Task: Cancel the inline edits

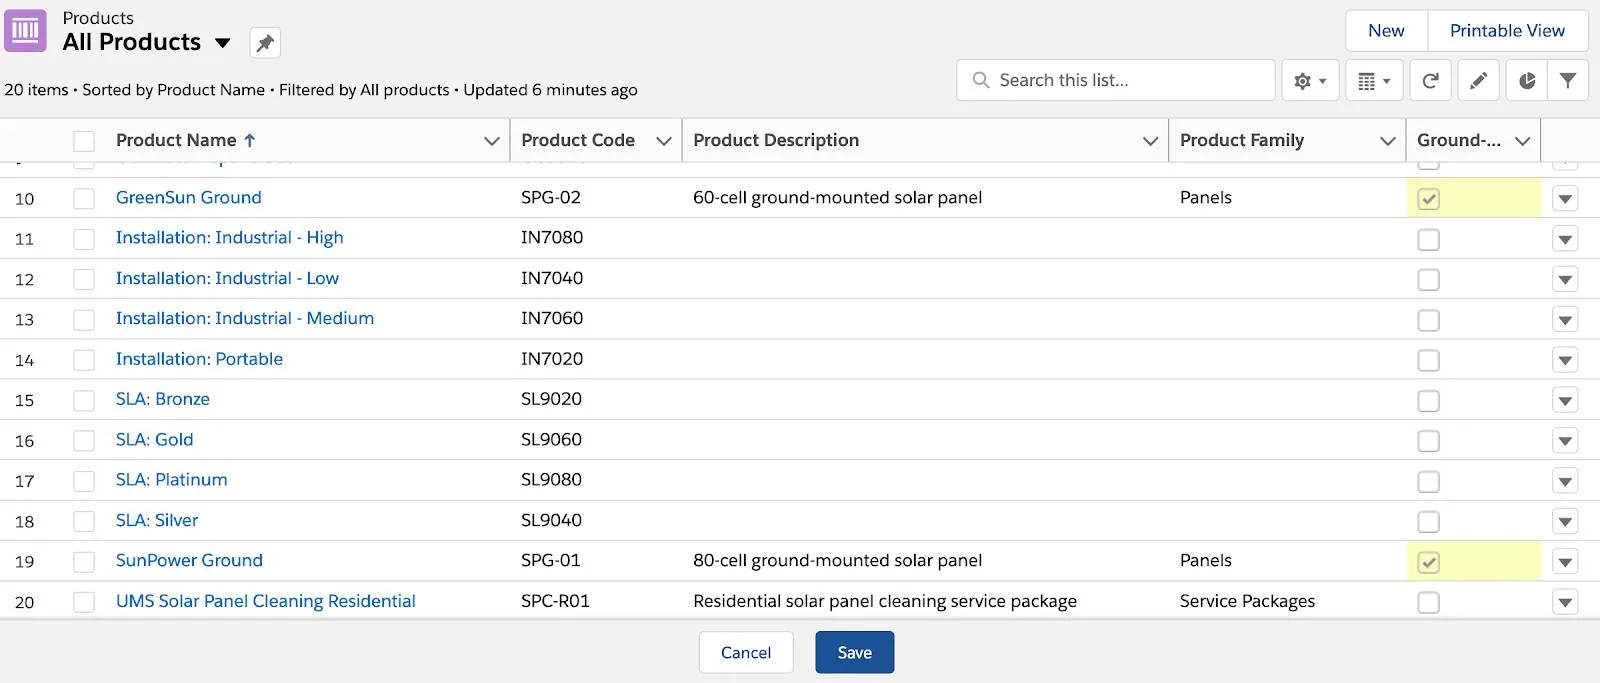Action: (746, 652)
